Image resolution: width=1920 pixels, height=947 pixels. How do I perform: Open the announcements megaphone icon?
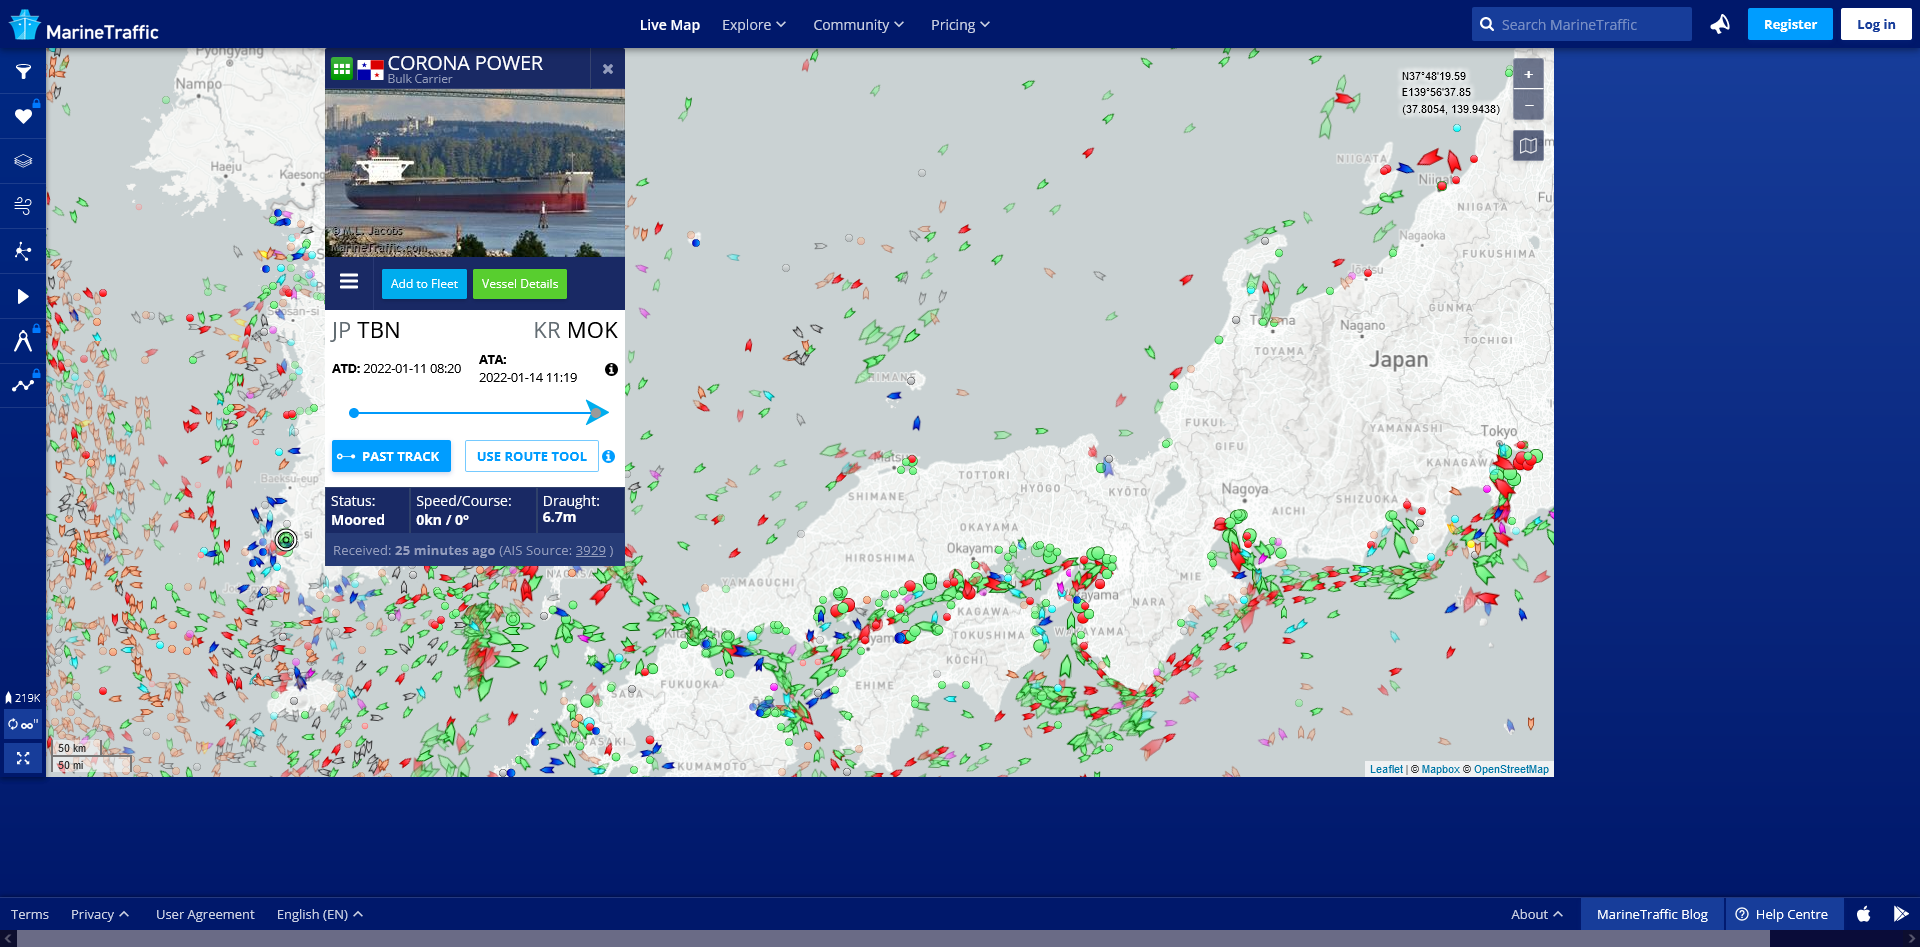click(x=1720, y=24)
